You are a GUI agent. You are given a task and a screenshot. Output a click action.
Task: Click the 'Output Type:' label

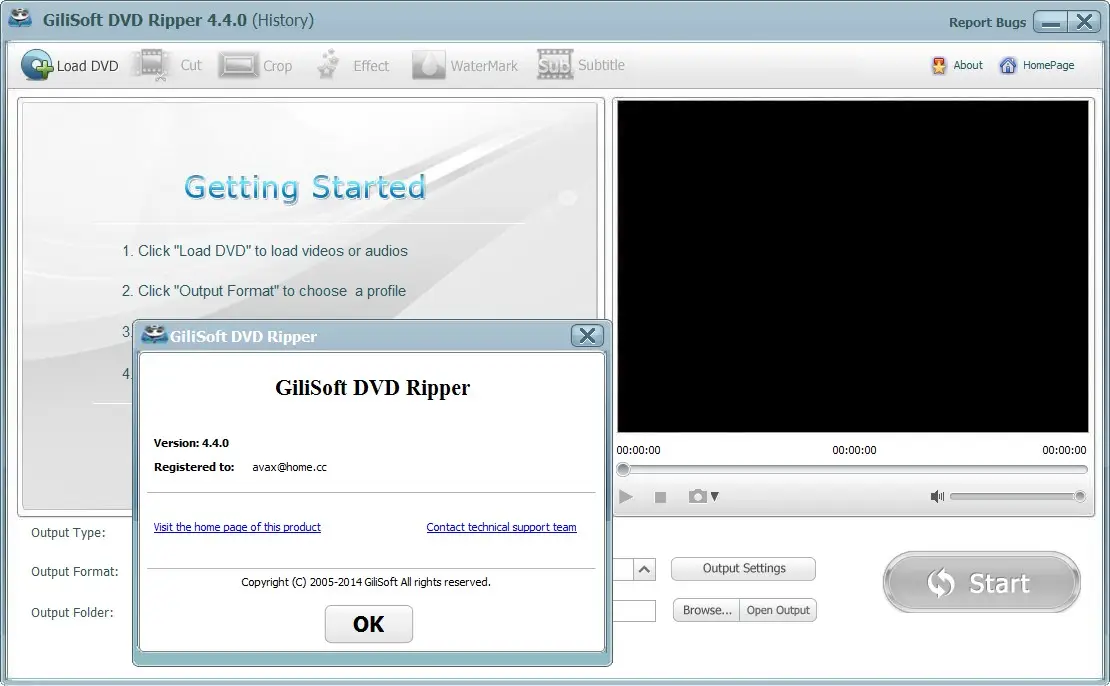(x=68, y=532)
